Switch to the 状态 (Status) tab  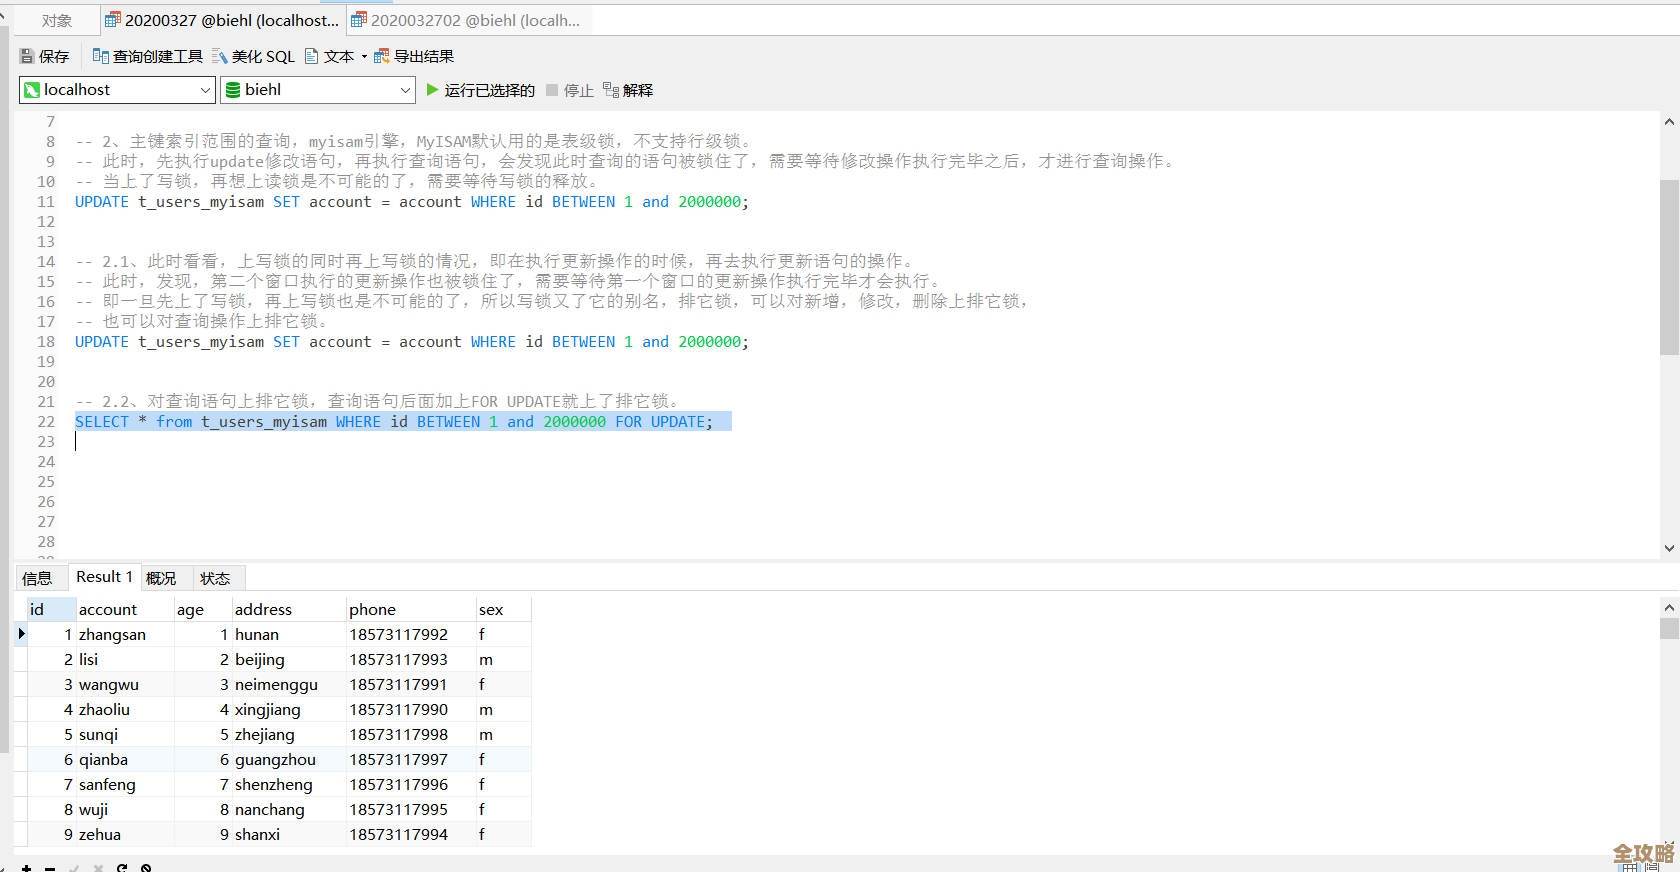click(x=214, y=578)
